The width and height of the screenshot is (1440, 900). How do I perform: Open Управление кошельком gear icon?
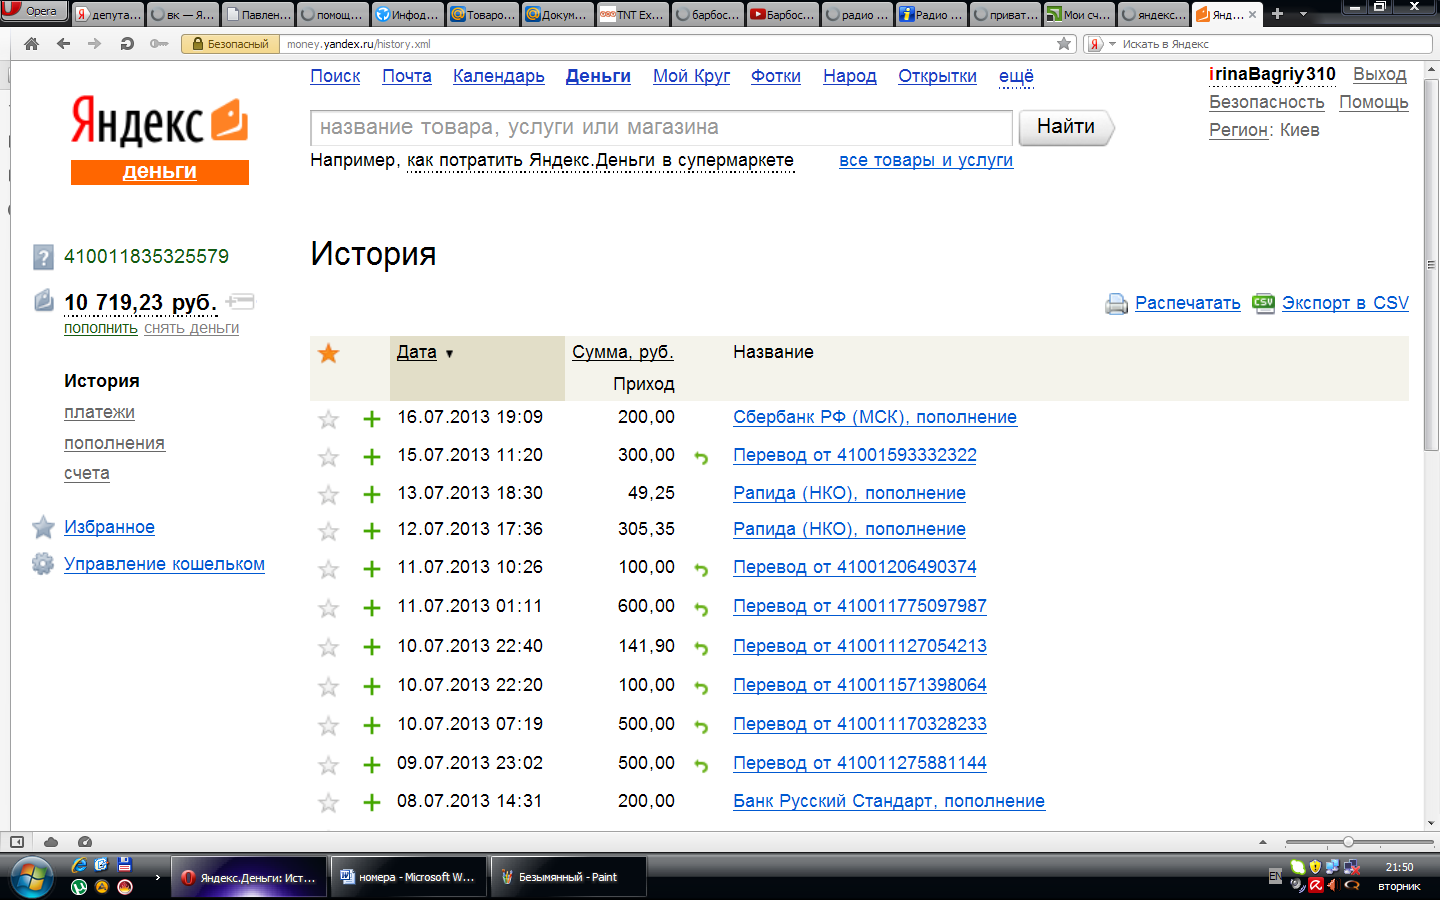click(43, 564)
